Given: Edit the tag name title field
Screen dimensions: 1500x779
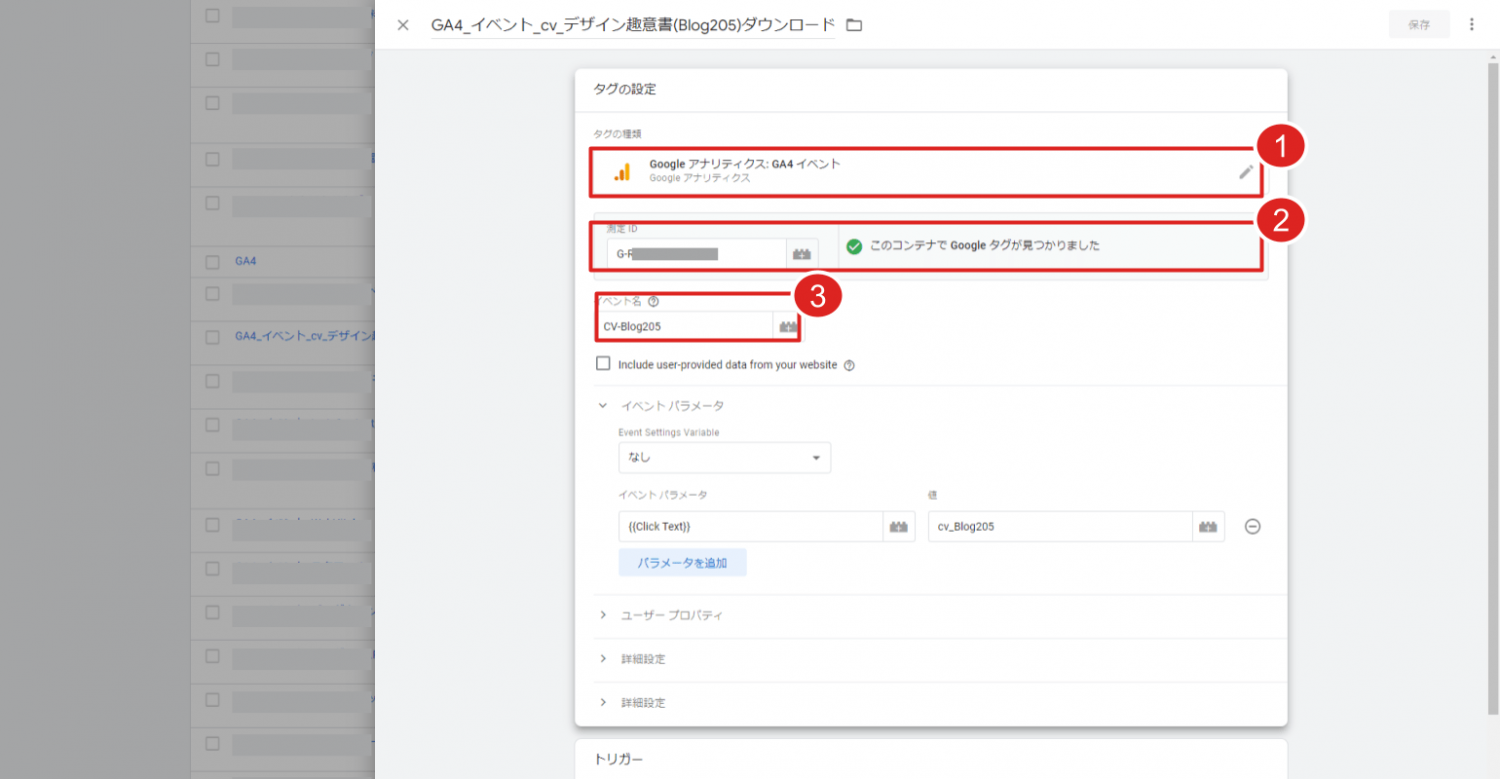Looking at the screenshot, I should pyautogui.click(x=632, y=25).
